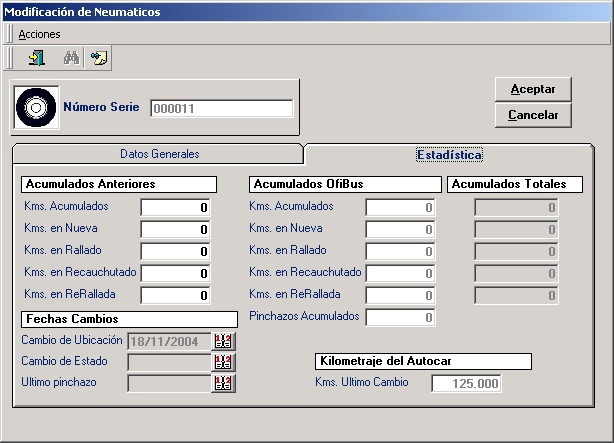Click the last Acumulados Totales field

click(x=516, y=295)
